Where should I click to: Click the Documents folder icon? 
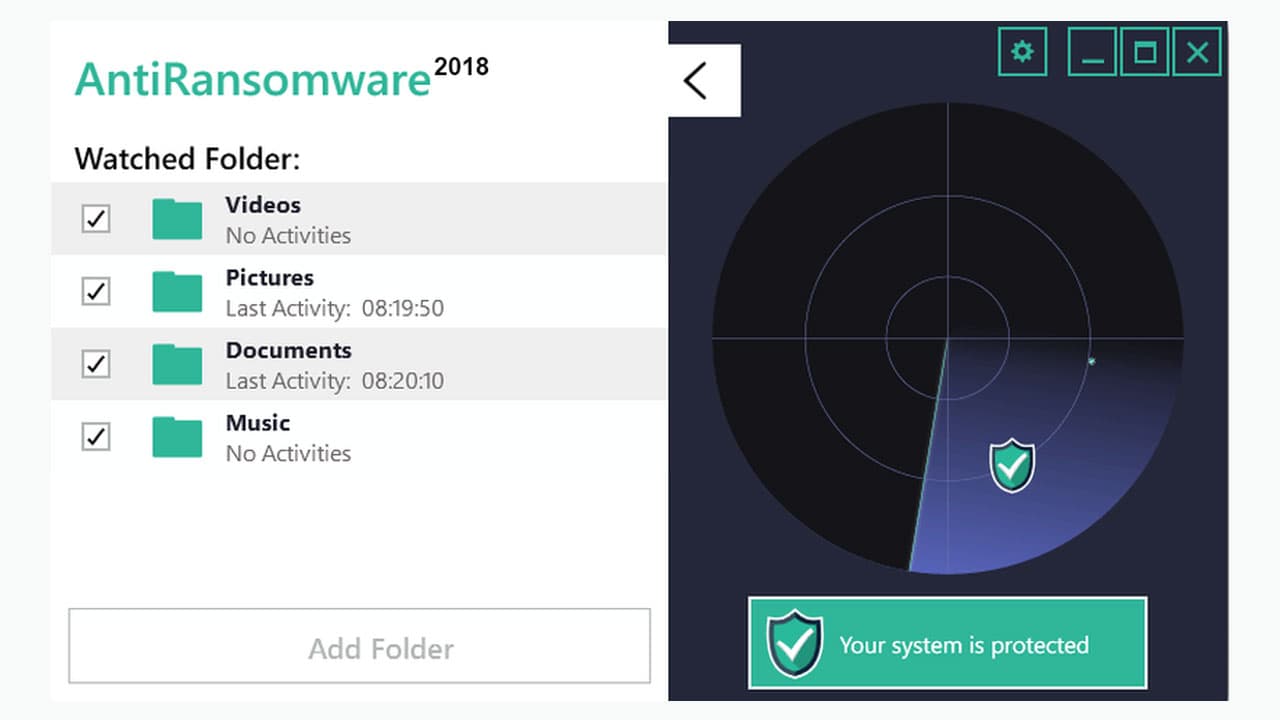[x=177, y=364]
